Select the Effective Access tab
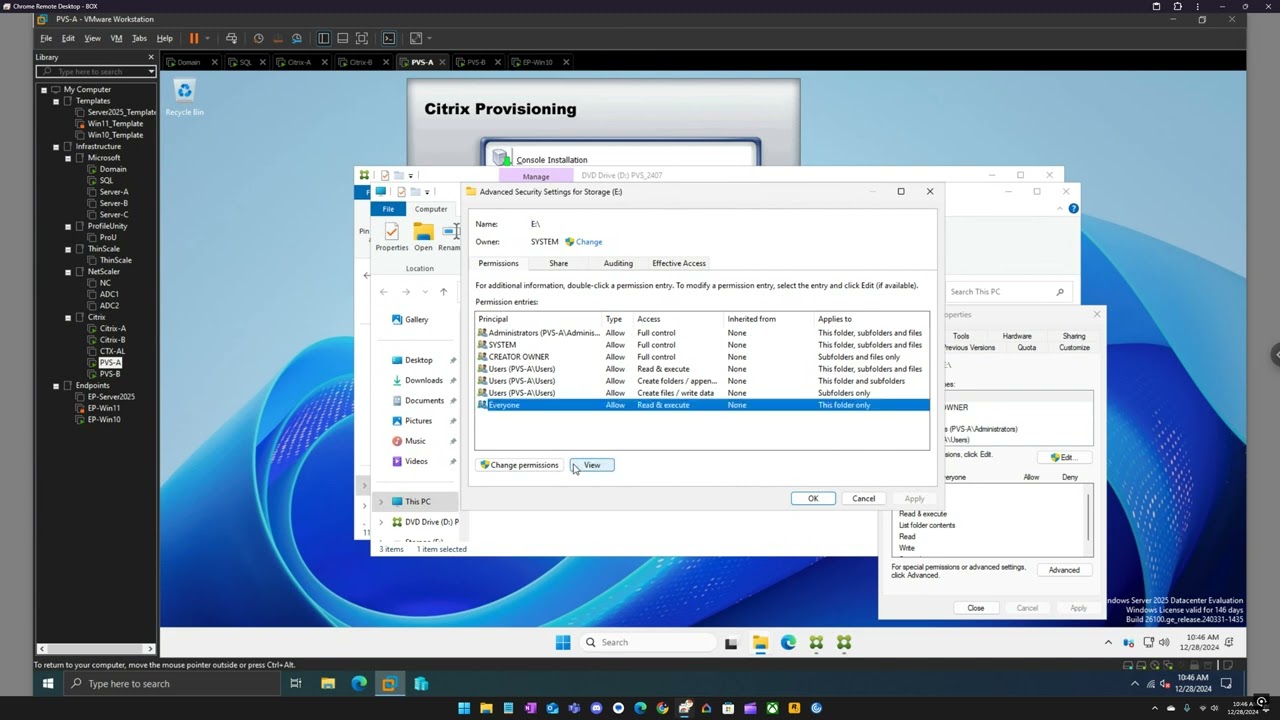 pyautogui.click(x=679, y=263)
